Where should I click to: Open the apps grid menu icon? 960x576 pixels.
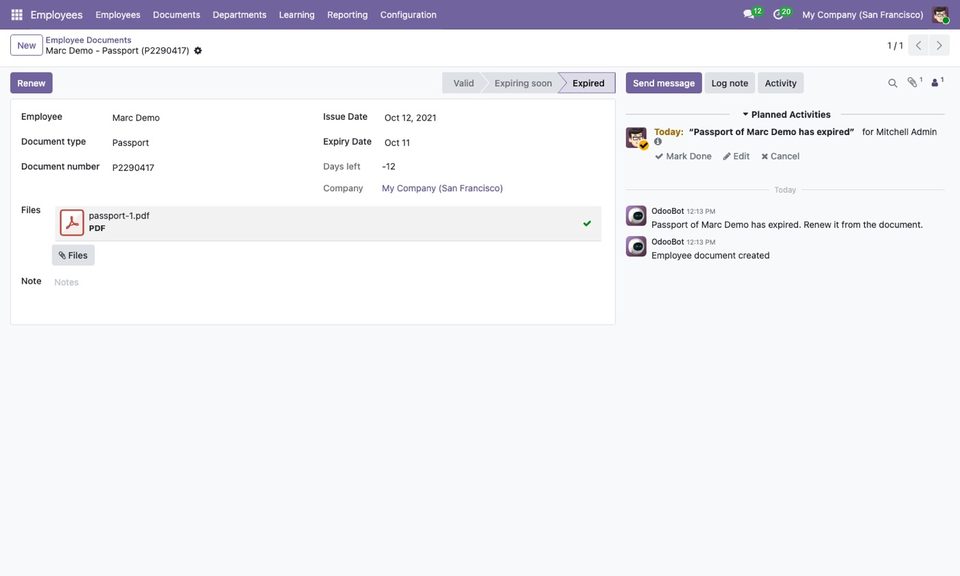tap(17, 14)
